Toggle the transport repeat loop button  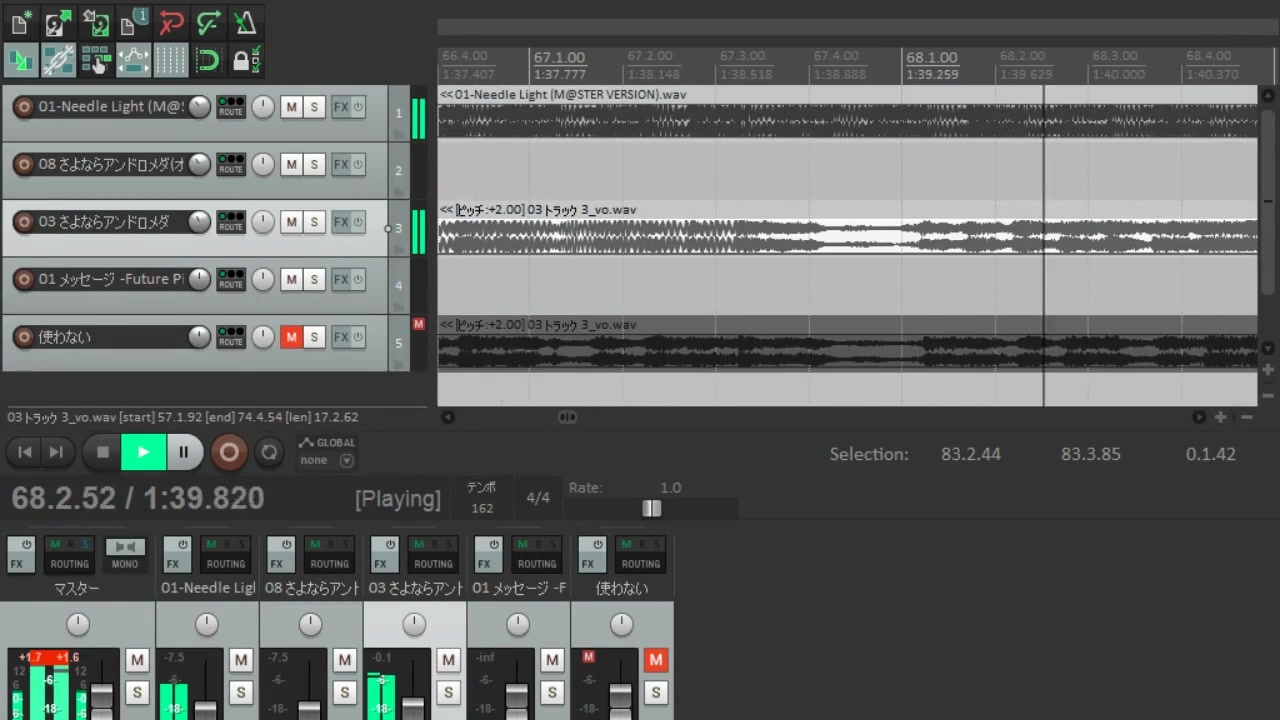(269, 452)
